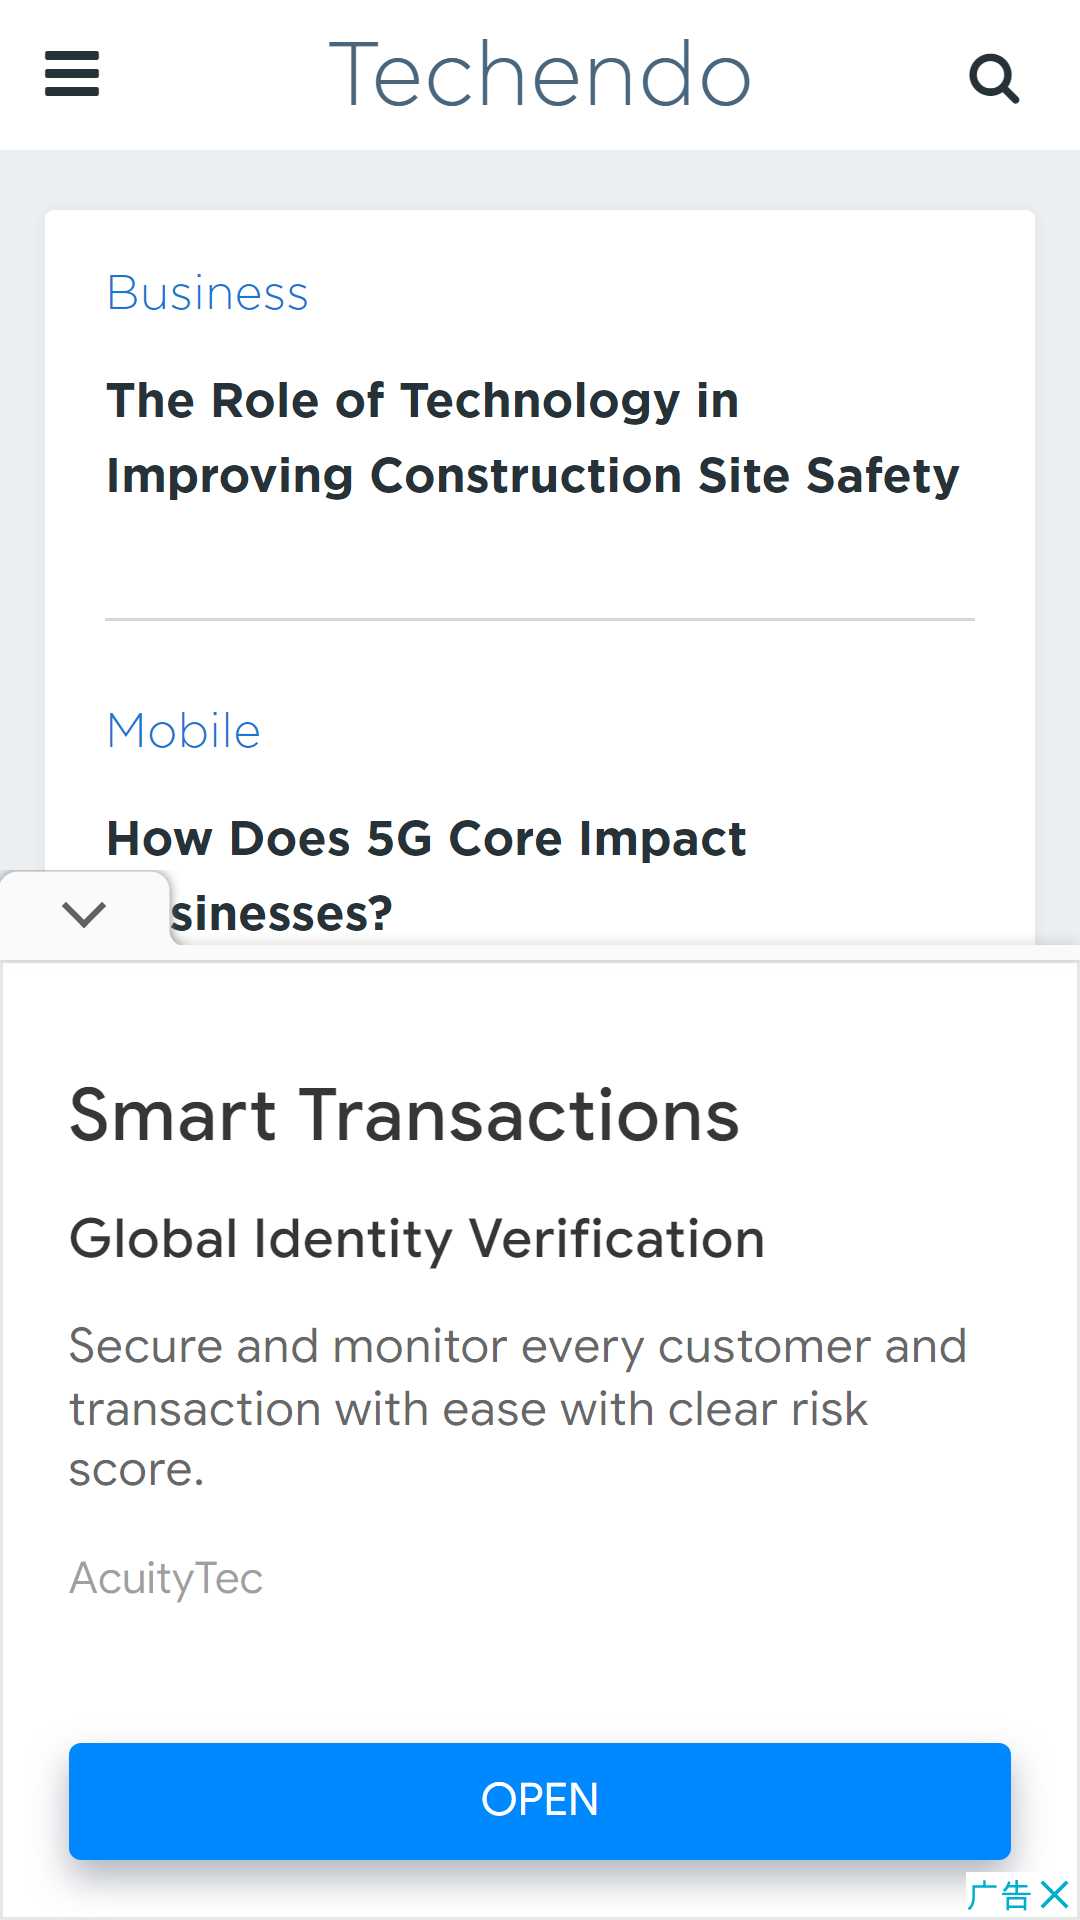This screenshot has width=1080, height=1920.
Task: Click 'Improving Construction Site Safety' headline line
Action: click(x=532, y=475)
